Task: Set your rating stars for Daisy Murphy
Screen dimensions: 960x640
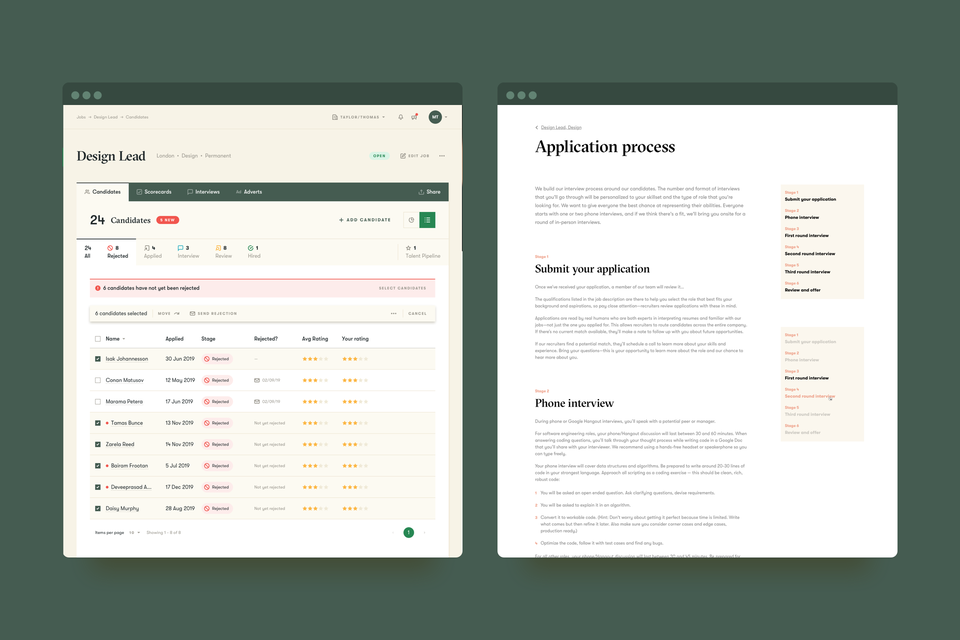Action: pyautogui.click(x=355, y=508)
